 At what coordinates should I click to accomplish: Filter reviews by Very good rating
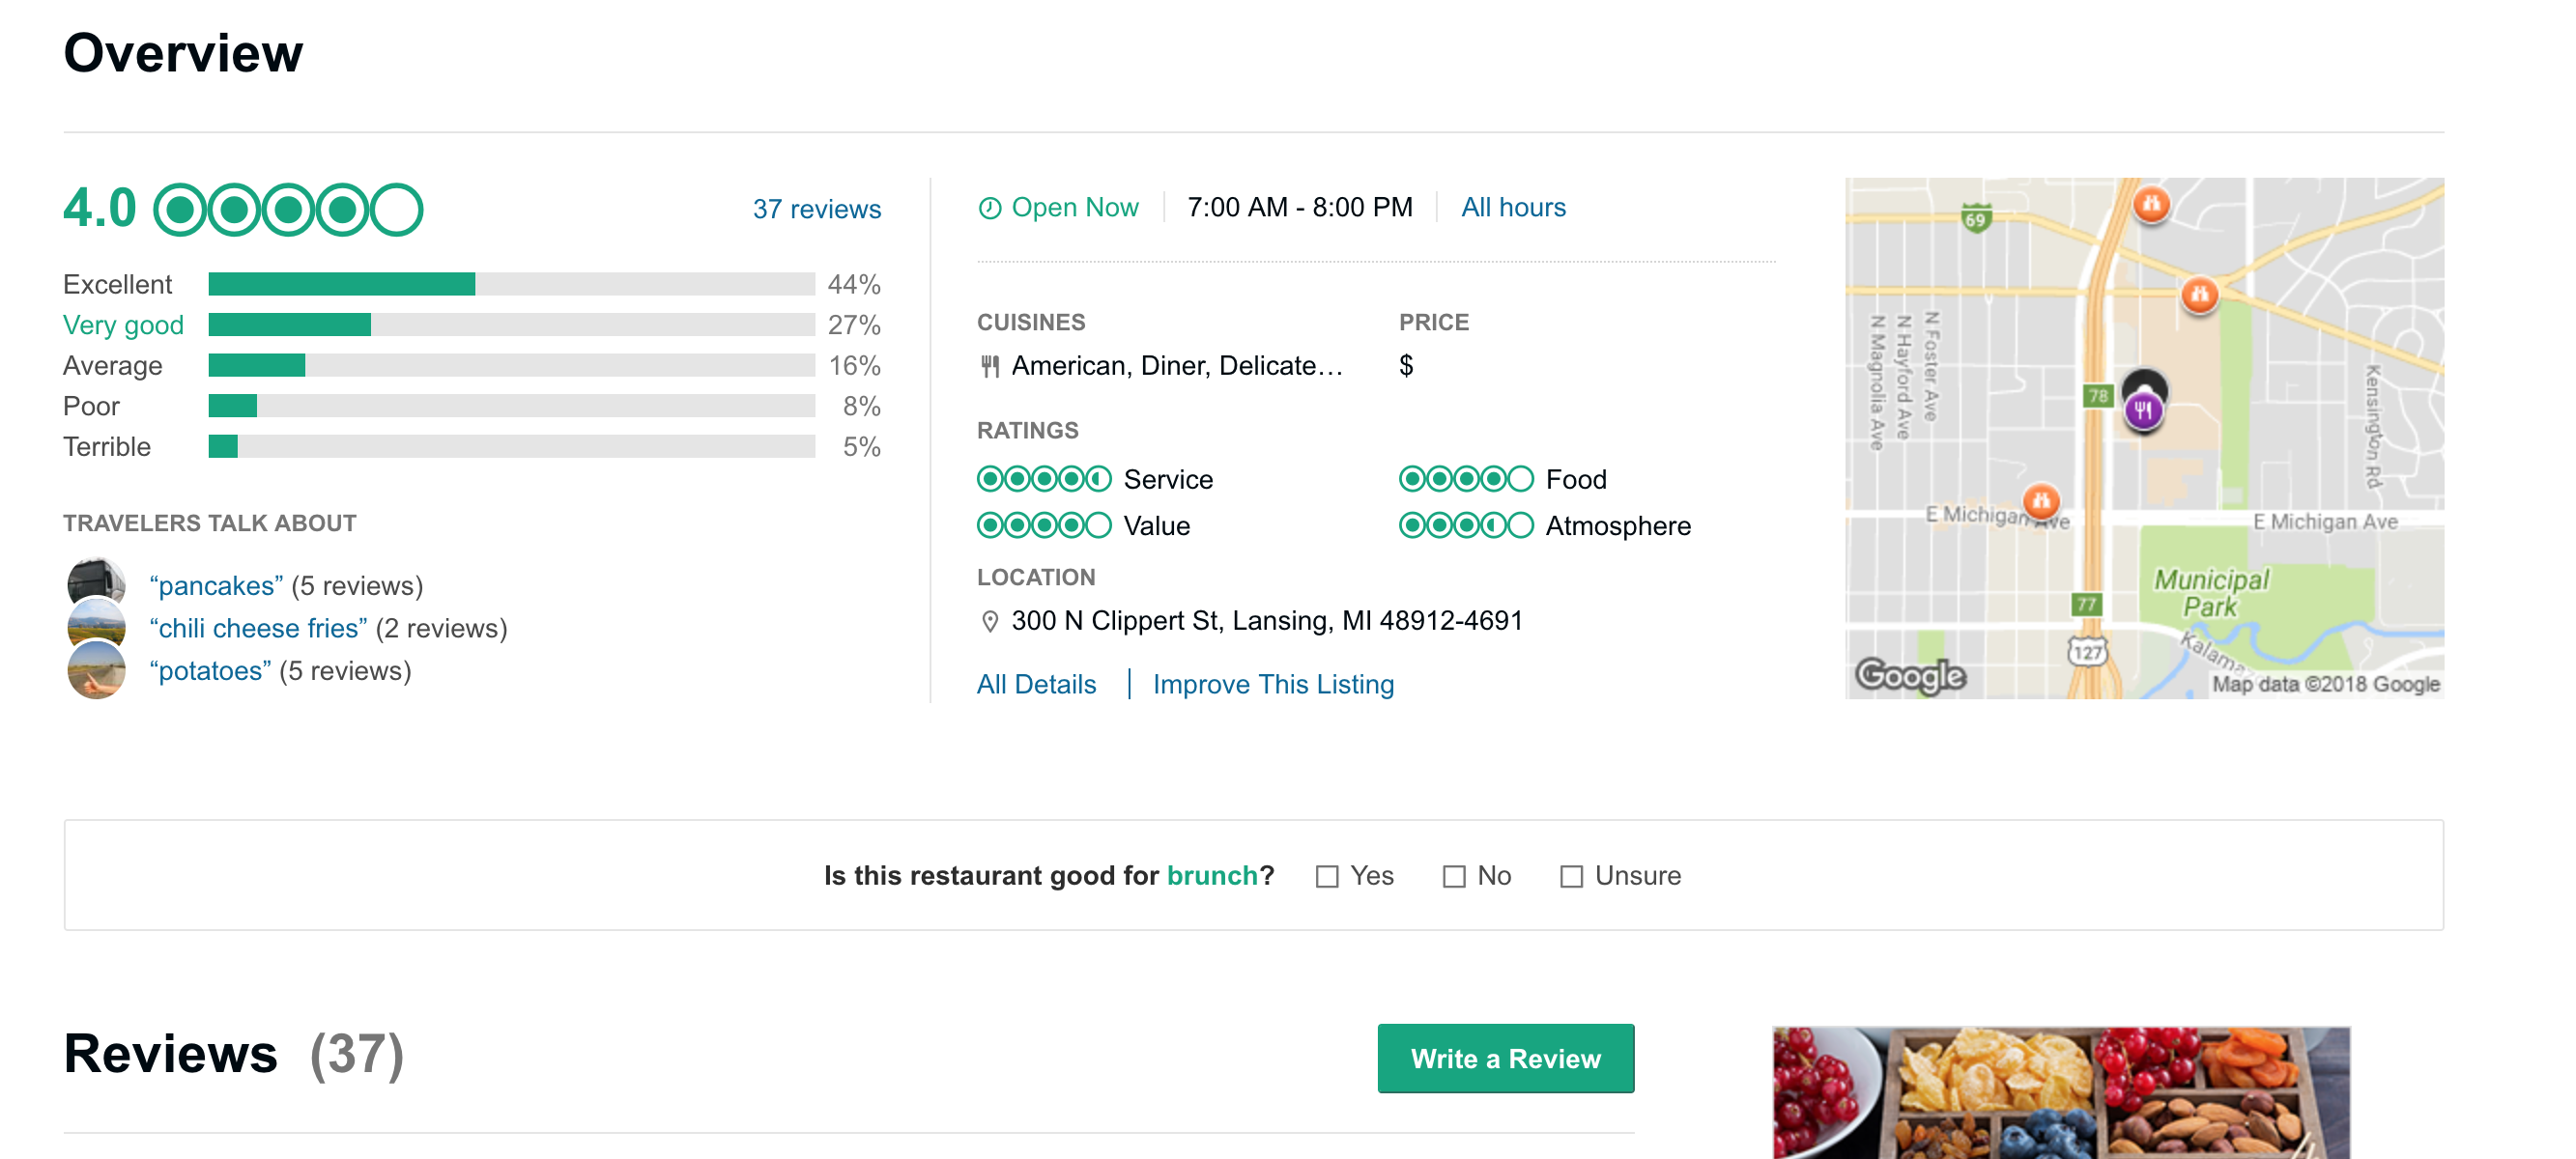pos(123,326)
